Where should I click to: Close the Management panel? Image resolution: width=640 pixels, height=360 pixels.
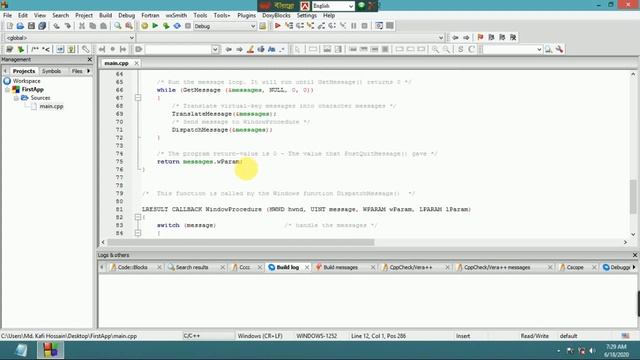coord(90,60)
